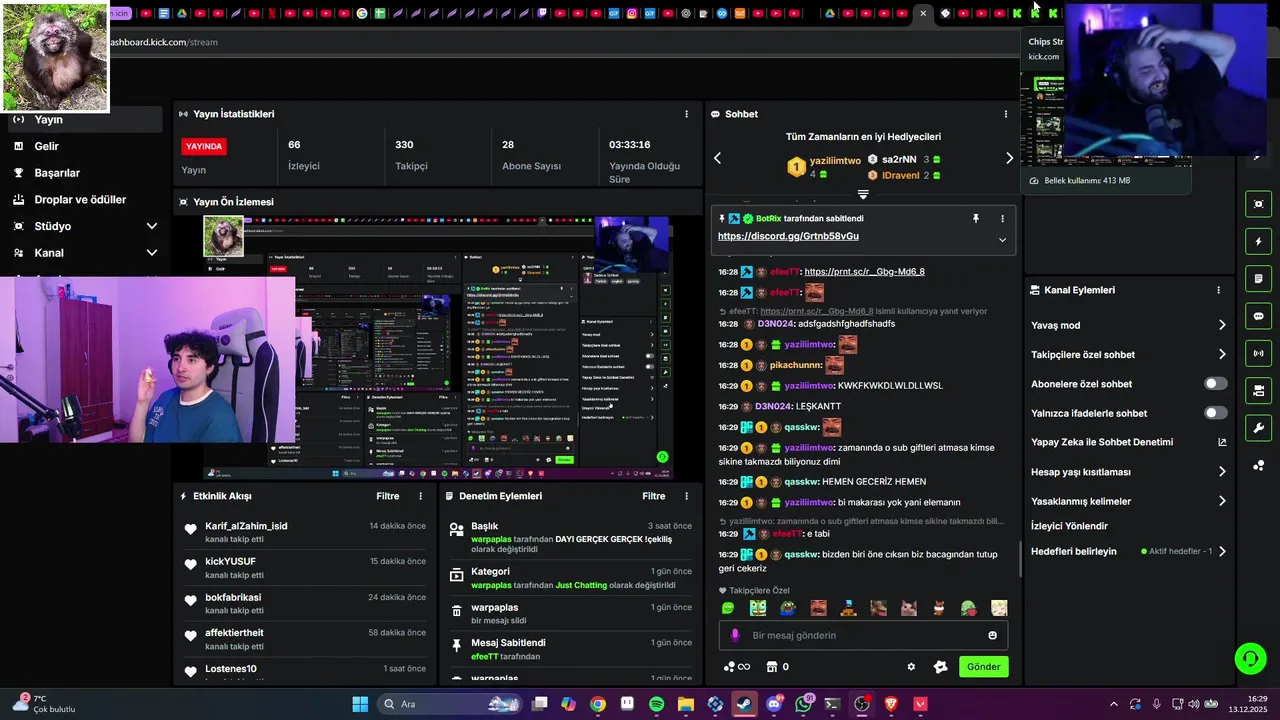
Task: Show hidden system tray icons chevron
Action: point(1114,704)
